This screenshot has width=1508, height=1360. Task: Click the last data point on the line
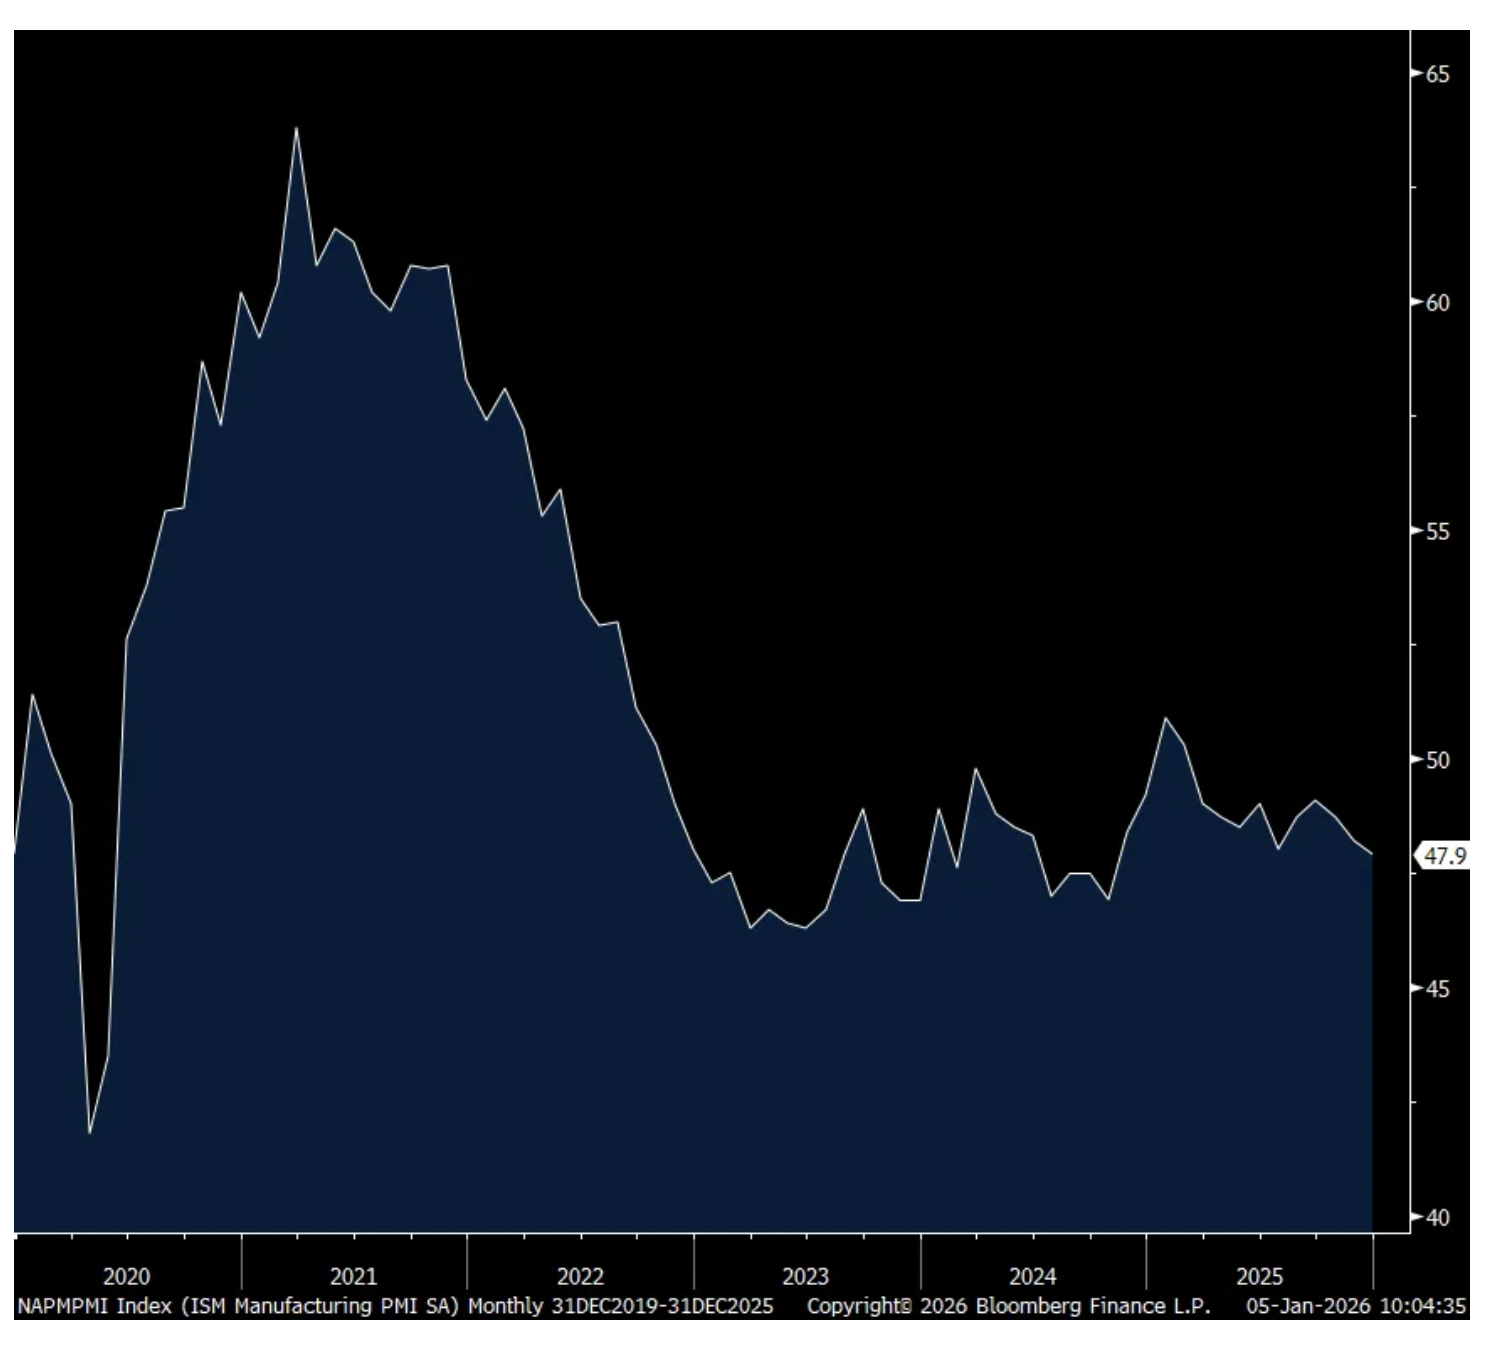click(x=1372, y=854)
